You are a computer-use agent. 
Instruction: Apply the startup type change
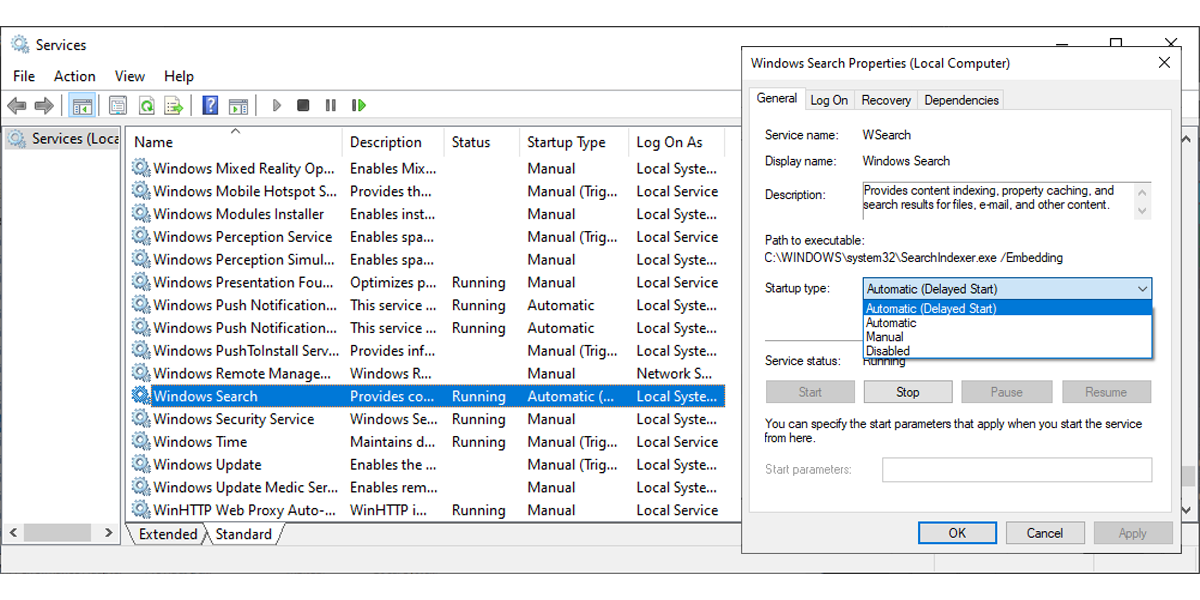(x=1133, y=533)
